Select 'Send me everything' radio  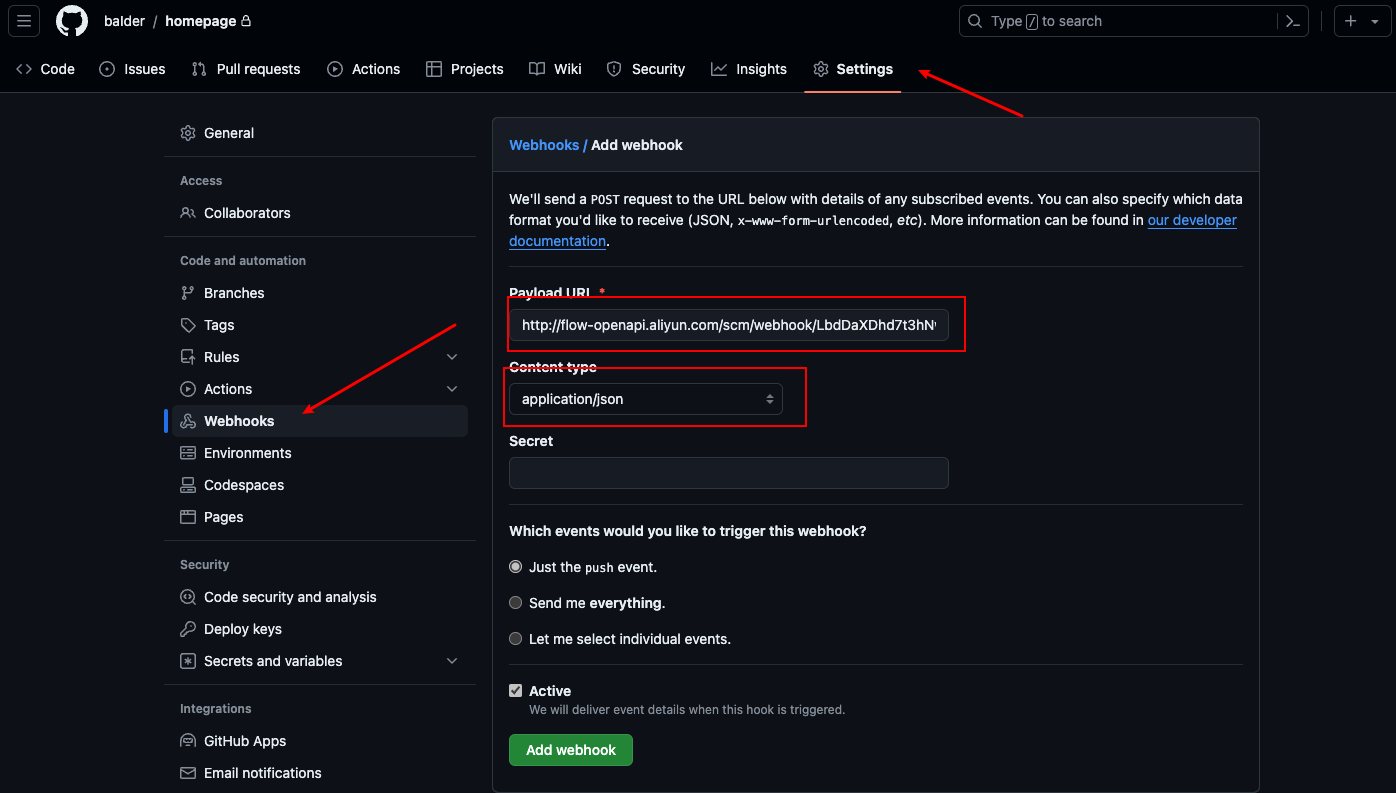pyautogui.click(x=516, y=603)
